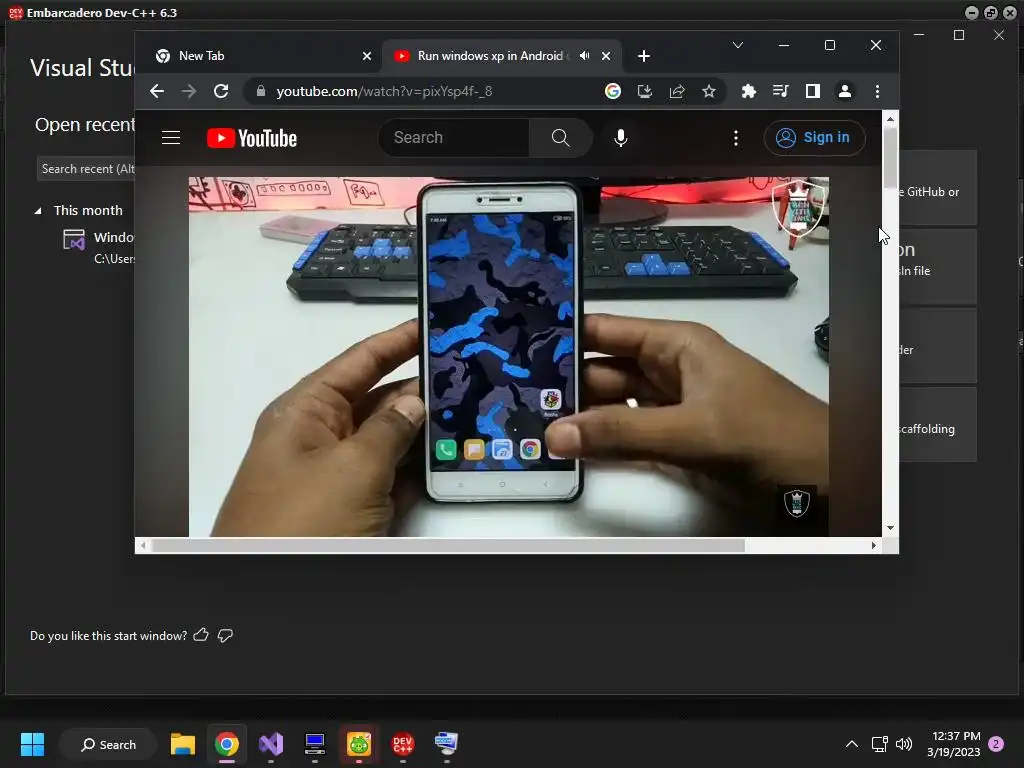The height and width of the screenshot is (768, 1024).
Task: Select the Run windows xp in Android tab
Action: (501, 56)
